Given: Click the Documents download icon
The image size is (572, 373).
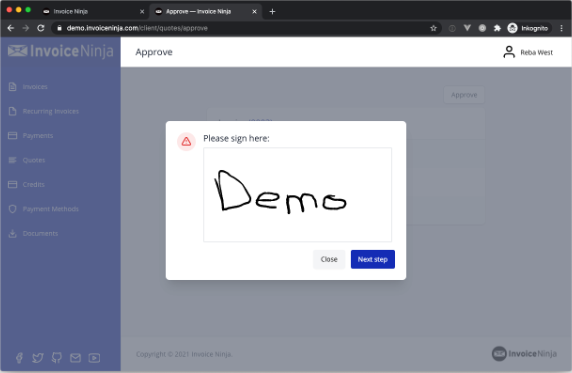Looking at the screenshot, I should click(x=12, y=234).
